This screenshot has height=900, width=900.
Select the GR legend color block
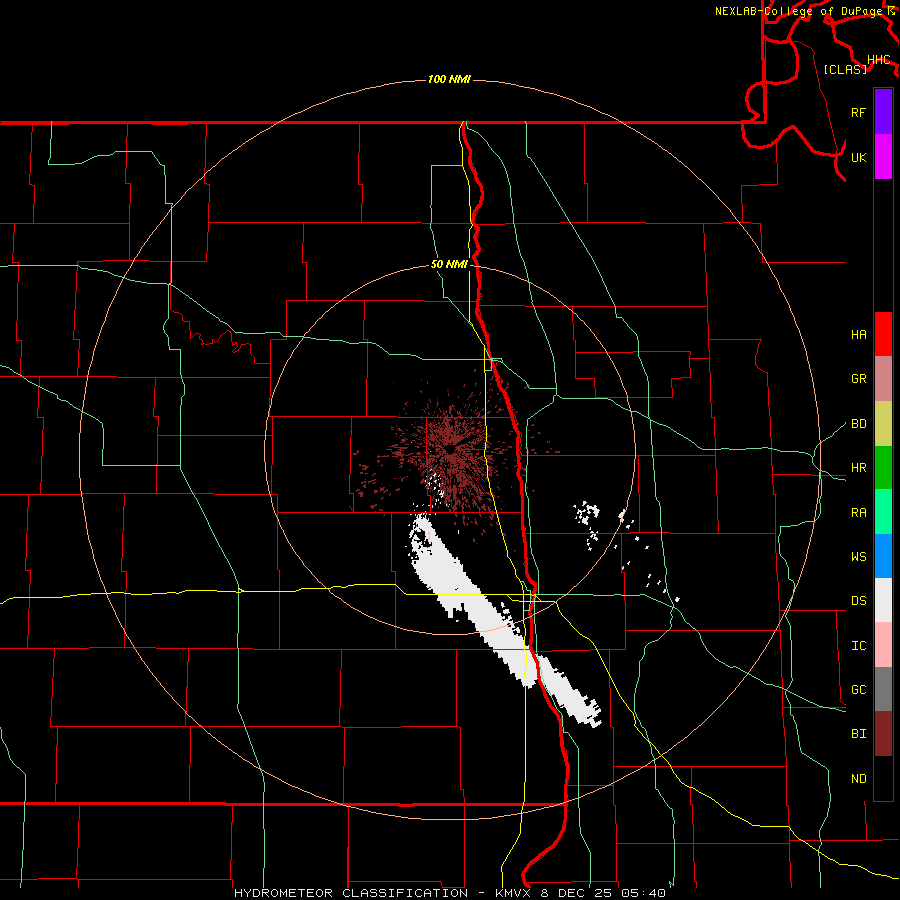coord(883,379)
